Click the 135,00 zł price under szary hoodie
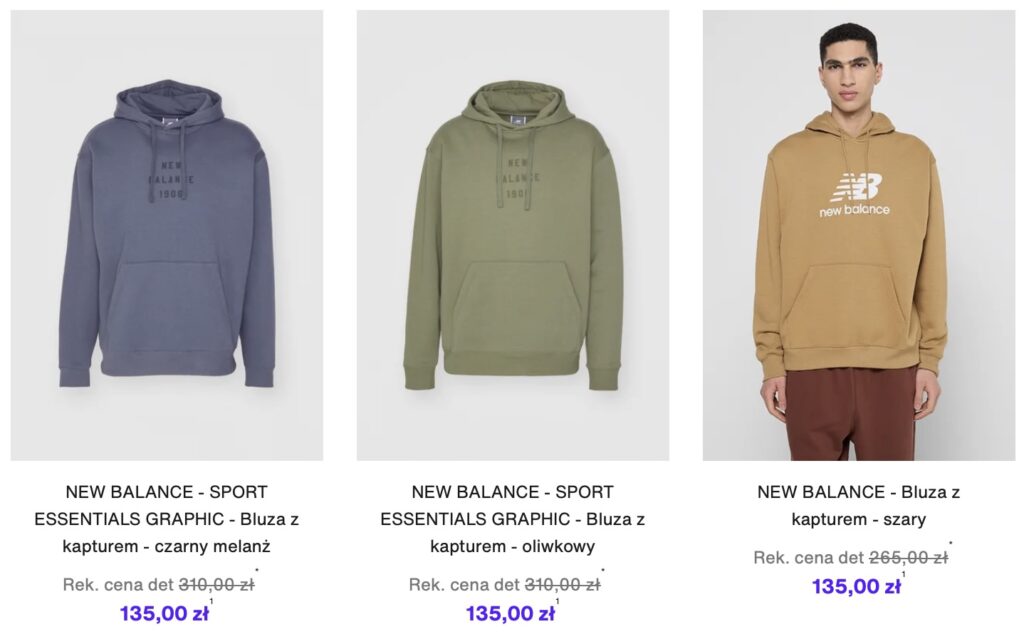This screenshot has width=1024, height=644. 856,586
